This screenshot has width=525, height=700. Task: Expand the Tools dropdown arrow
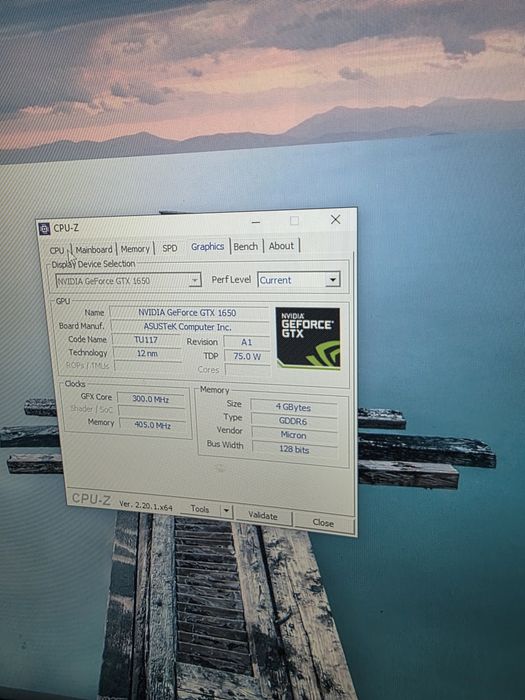(226, 510)
